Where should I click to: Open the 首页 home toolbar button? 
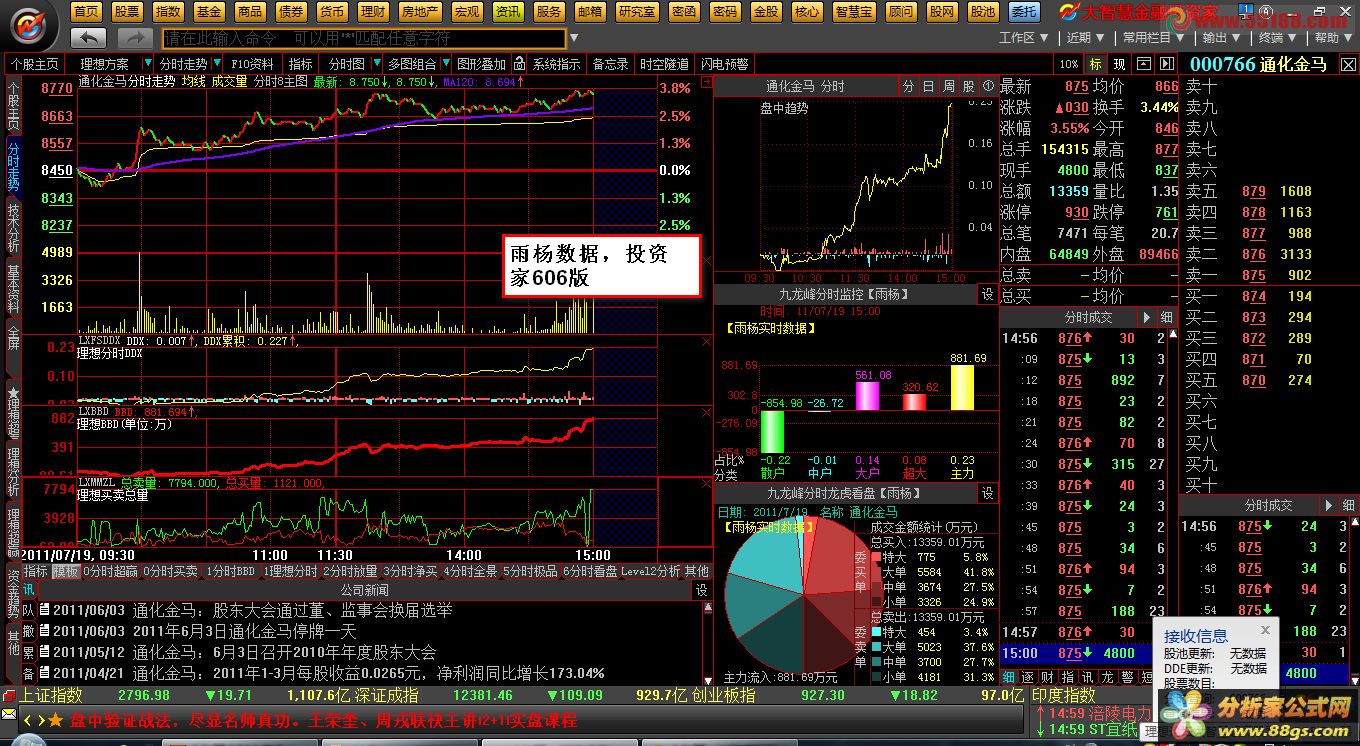[86, 11]
